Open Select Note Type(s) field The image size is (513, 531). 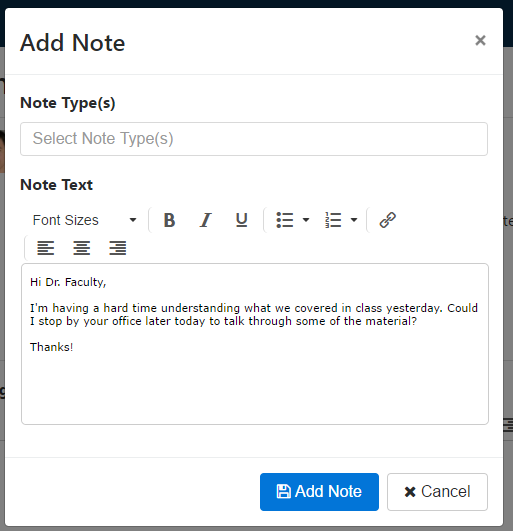(x=254, y=139)
